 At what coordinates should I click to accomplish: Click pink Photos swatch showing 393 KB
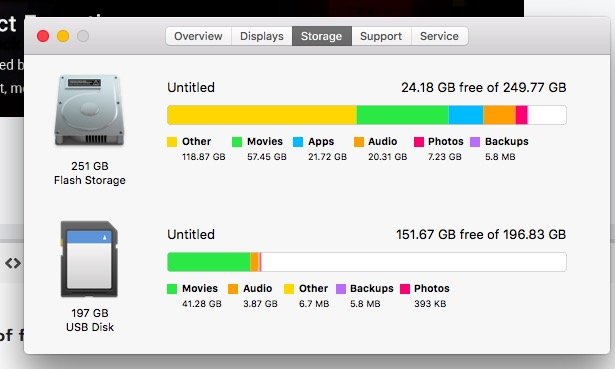(405, 289)
